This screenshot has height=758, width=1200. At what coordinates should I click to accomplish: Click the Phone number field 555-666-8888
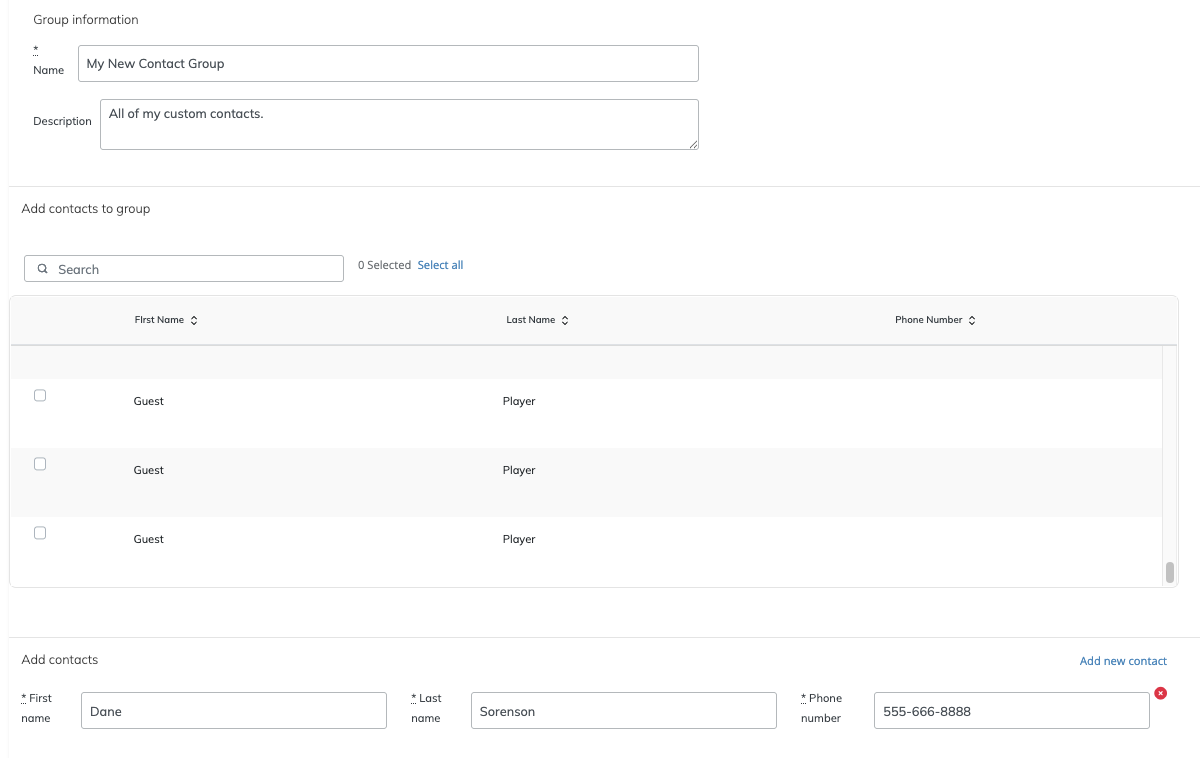(1012, 711)
